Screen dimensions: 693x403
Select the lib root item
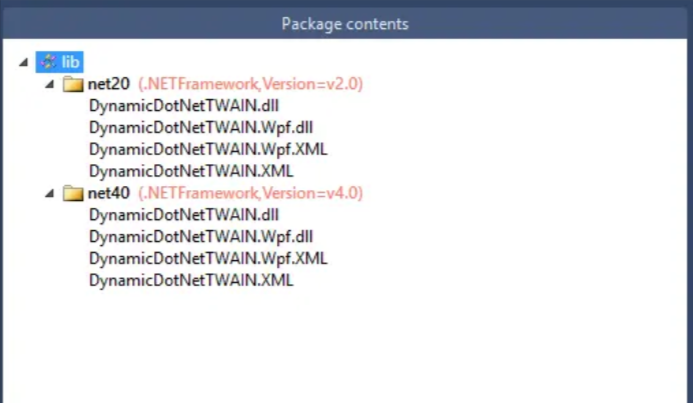pos(71,62)
